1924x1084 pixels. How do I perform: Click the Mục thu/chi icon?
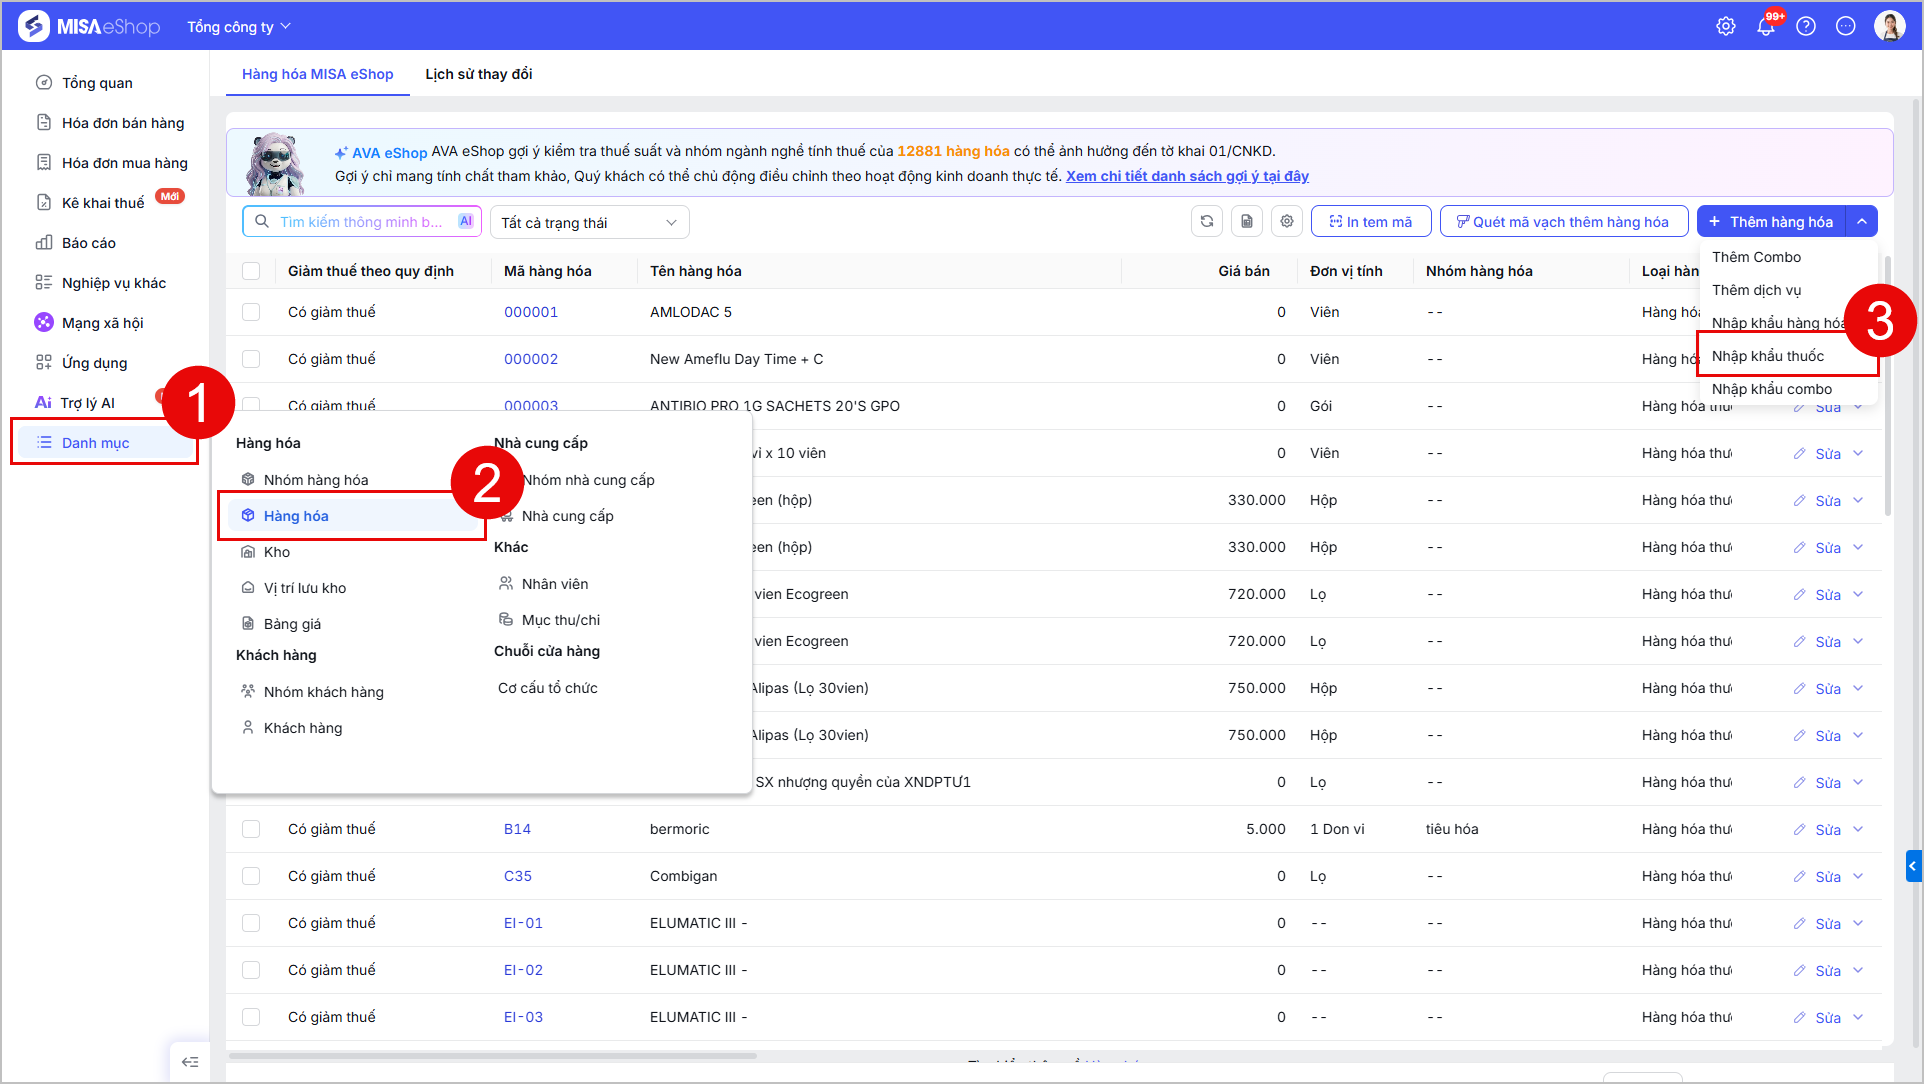[506, 620]
